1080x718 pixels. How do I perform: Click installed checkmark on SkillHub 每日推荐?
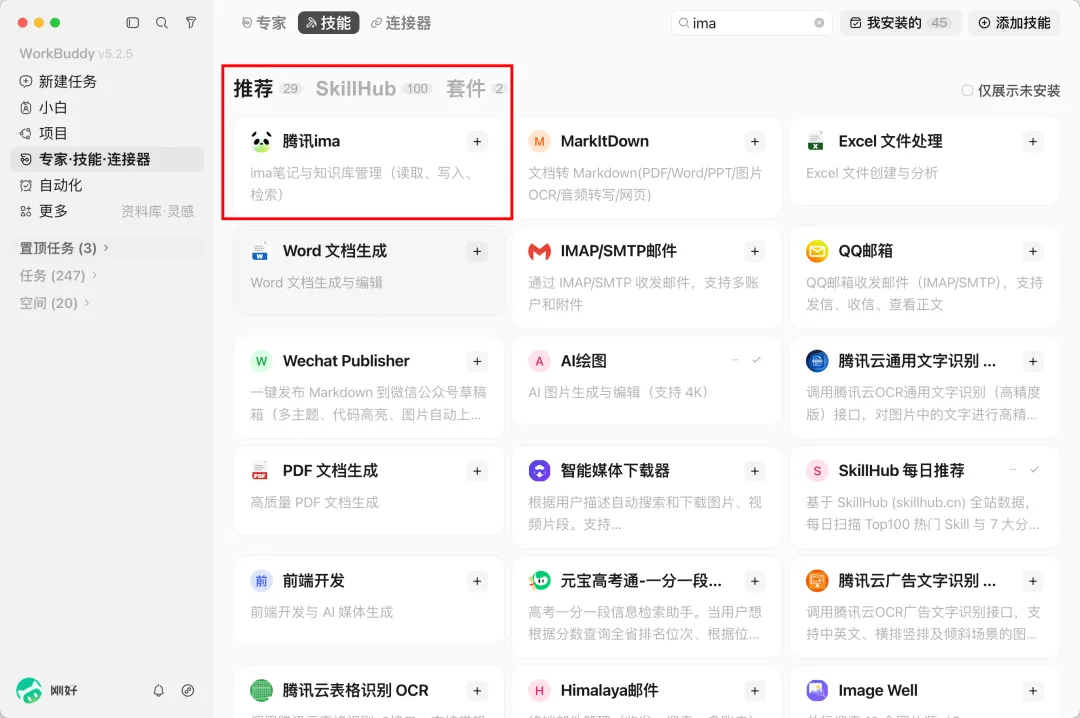(x=1035, y=469)
